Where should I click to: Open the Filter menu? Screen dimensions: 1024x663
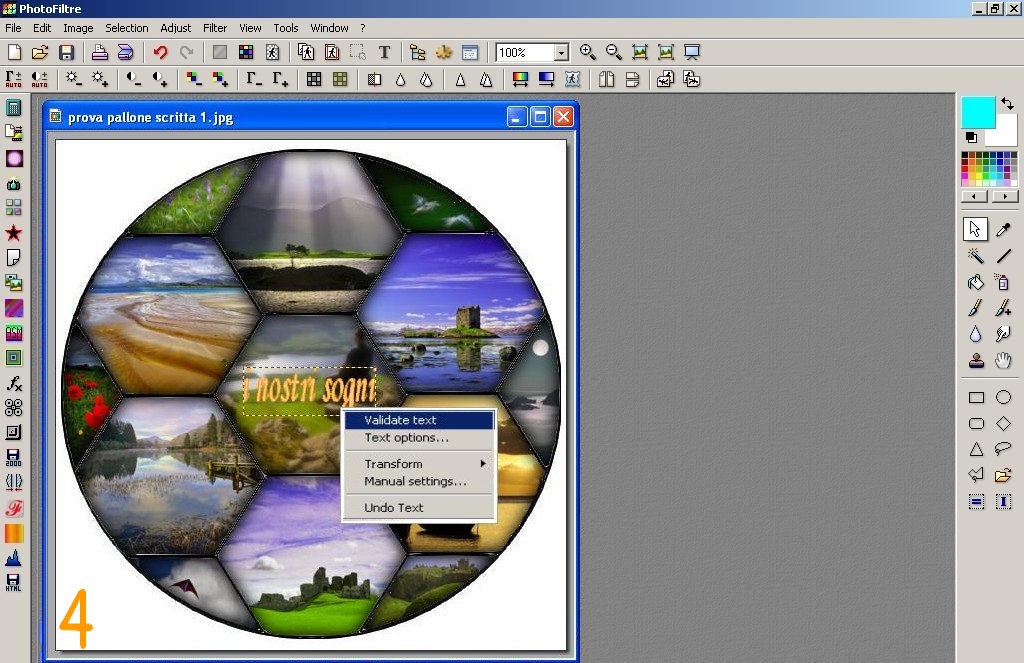pos(215,28)
